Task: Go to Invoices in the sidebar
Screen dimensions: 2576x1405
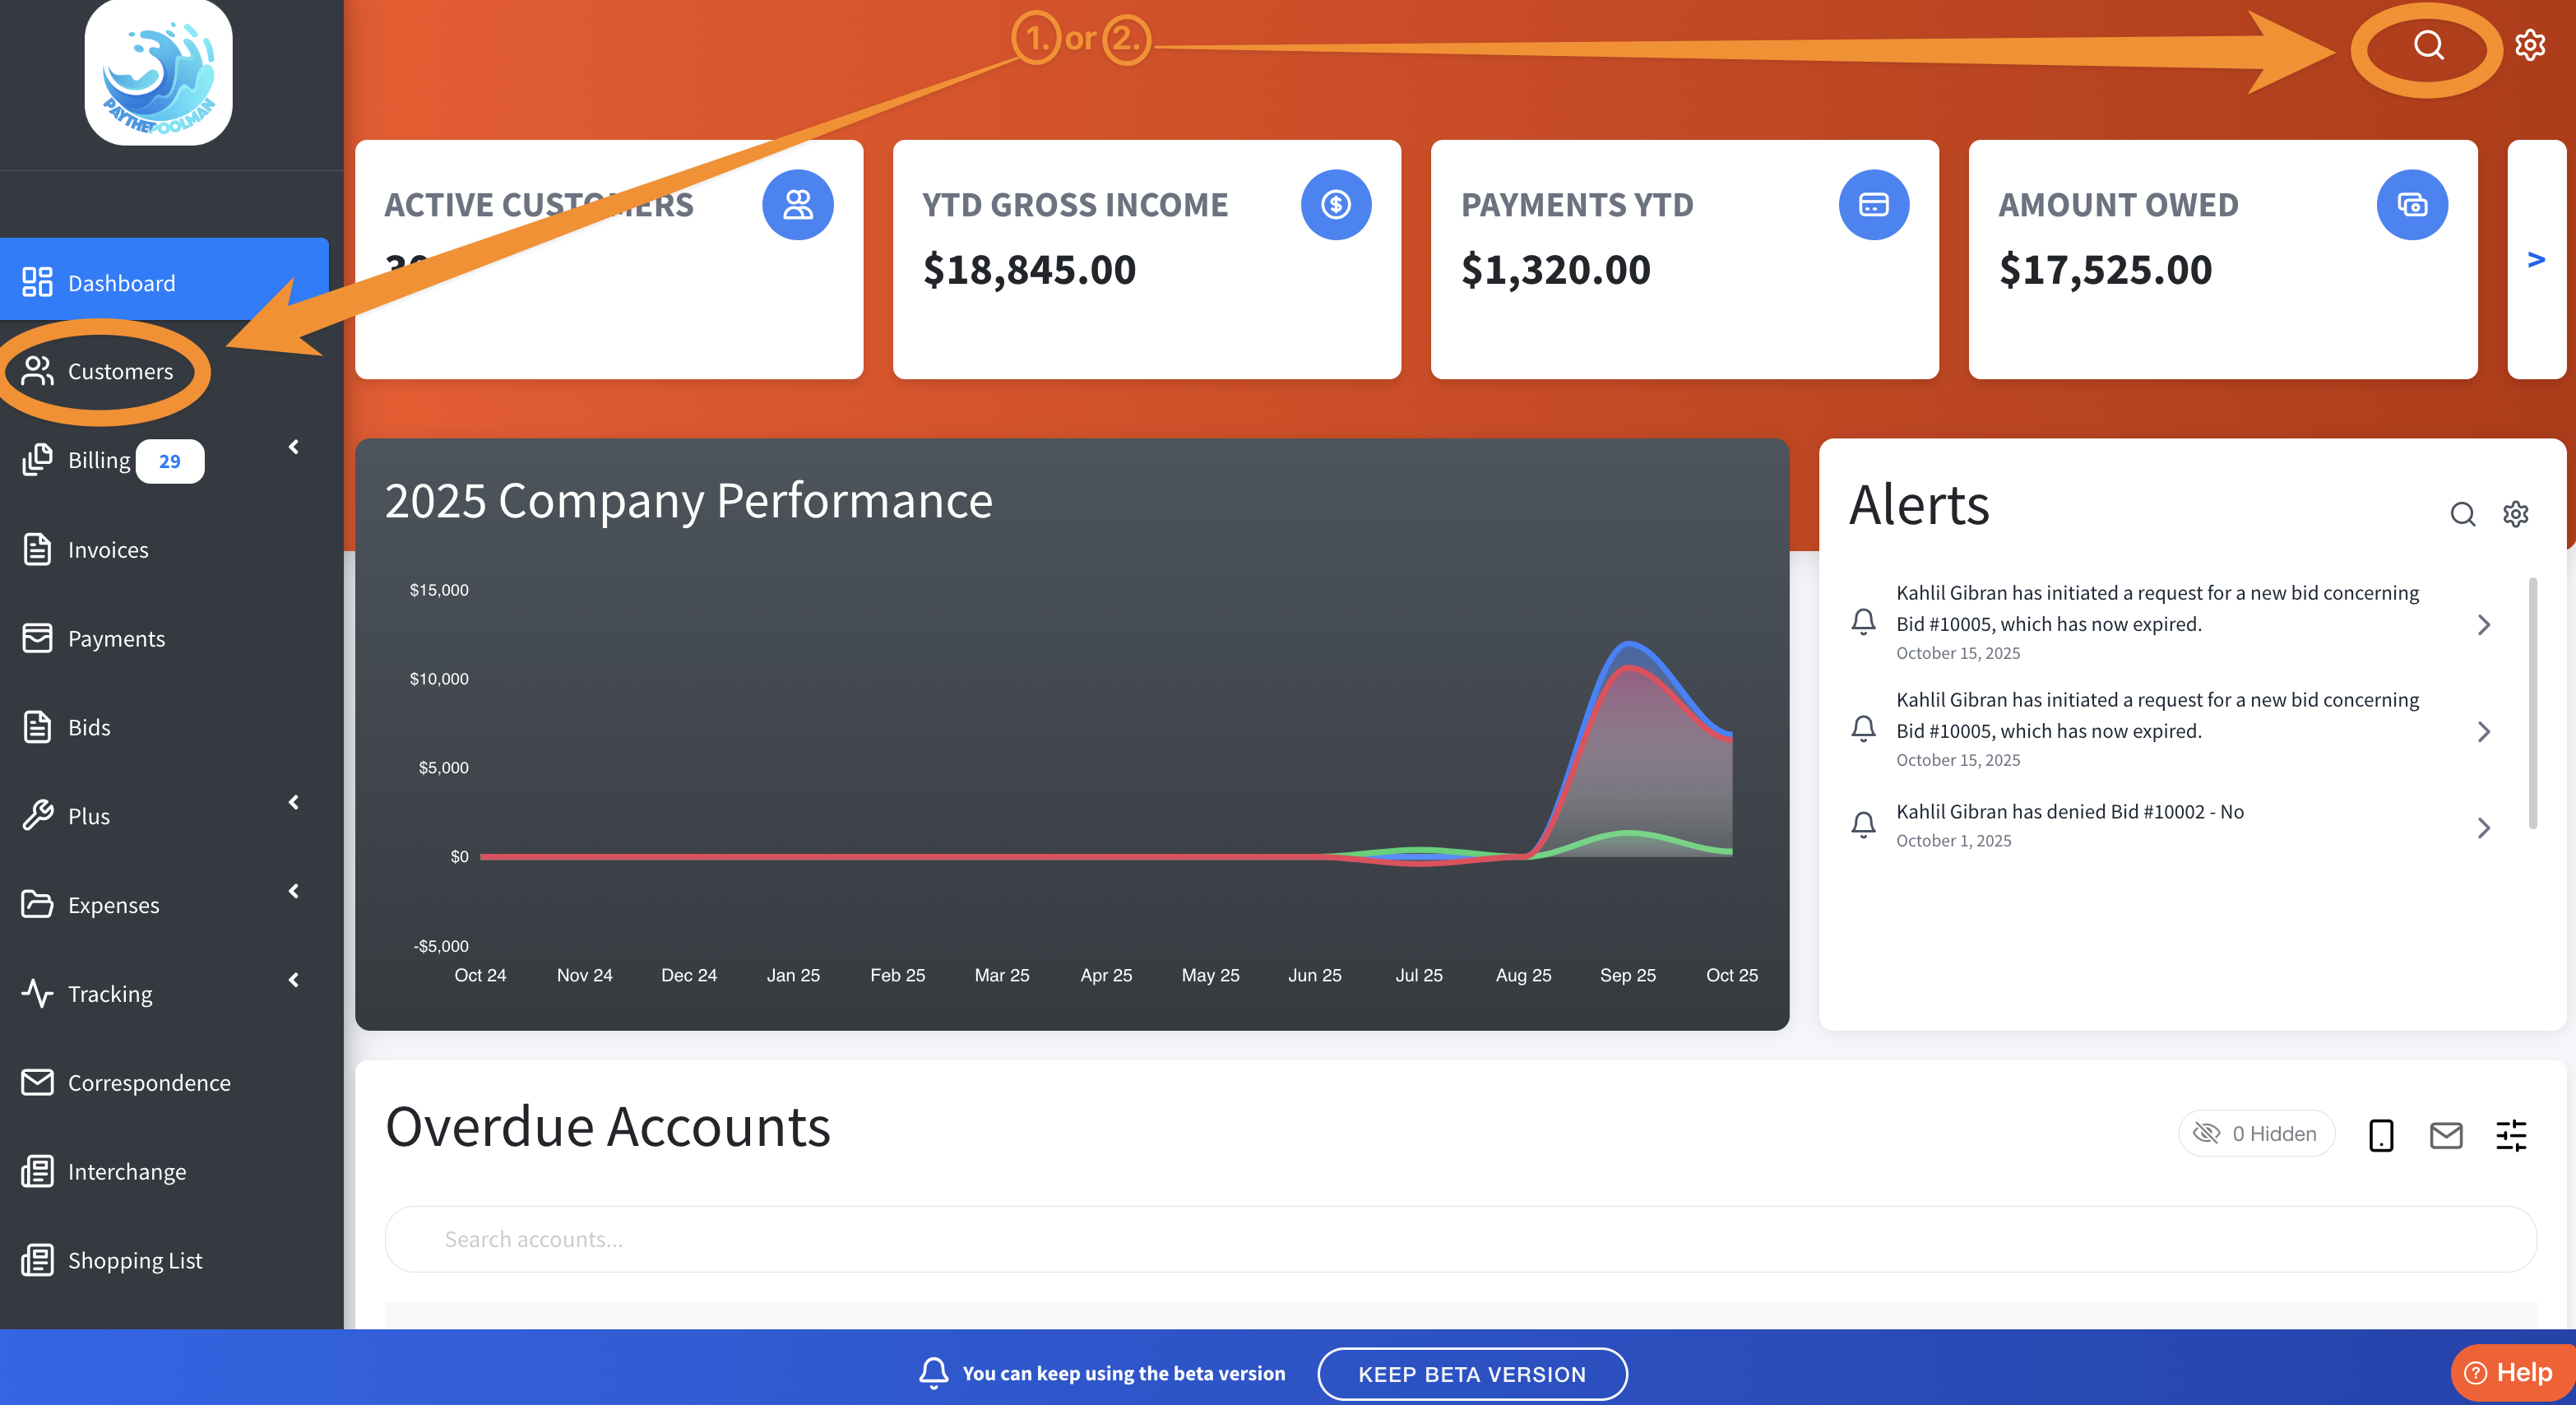Action: click(x=108, y=550)
